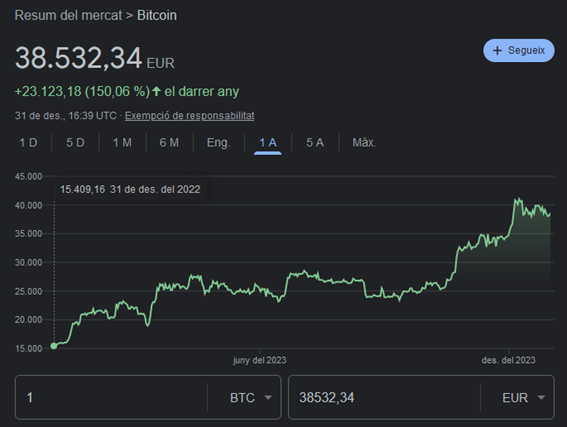The height and width of the screenshot is (427, 567).
Task: Click the EUR label beside the price
Action: point(161,63)
